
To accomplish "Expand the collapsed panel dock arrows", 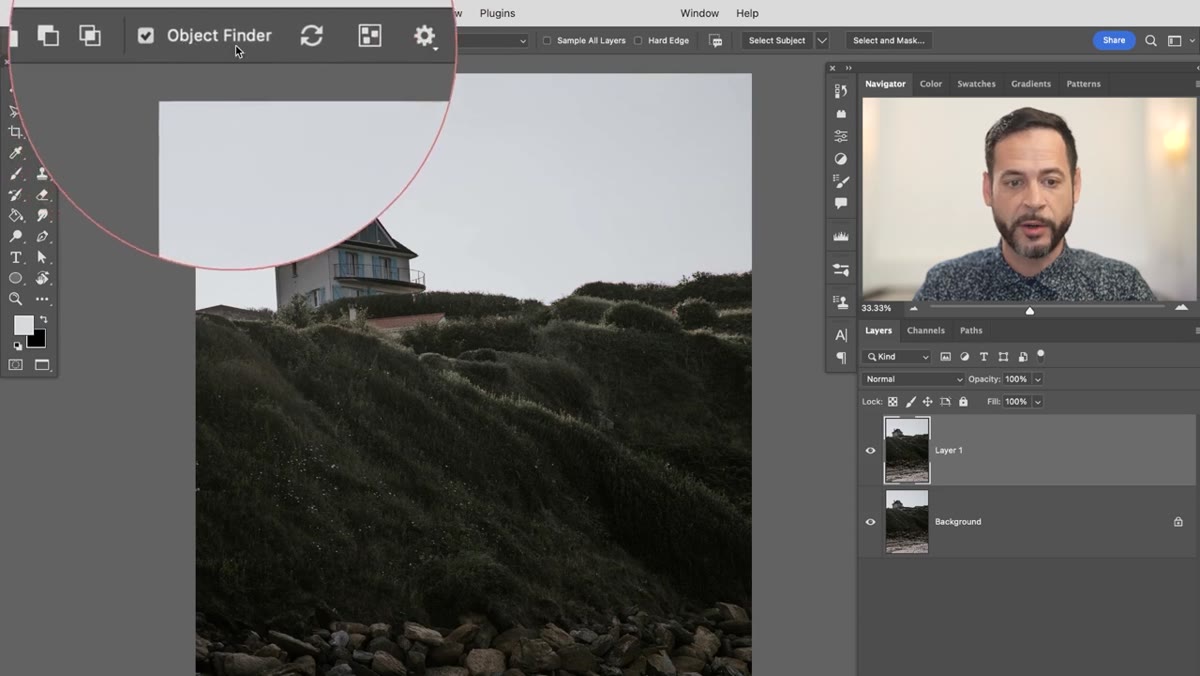I will coord(848,68).
